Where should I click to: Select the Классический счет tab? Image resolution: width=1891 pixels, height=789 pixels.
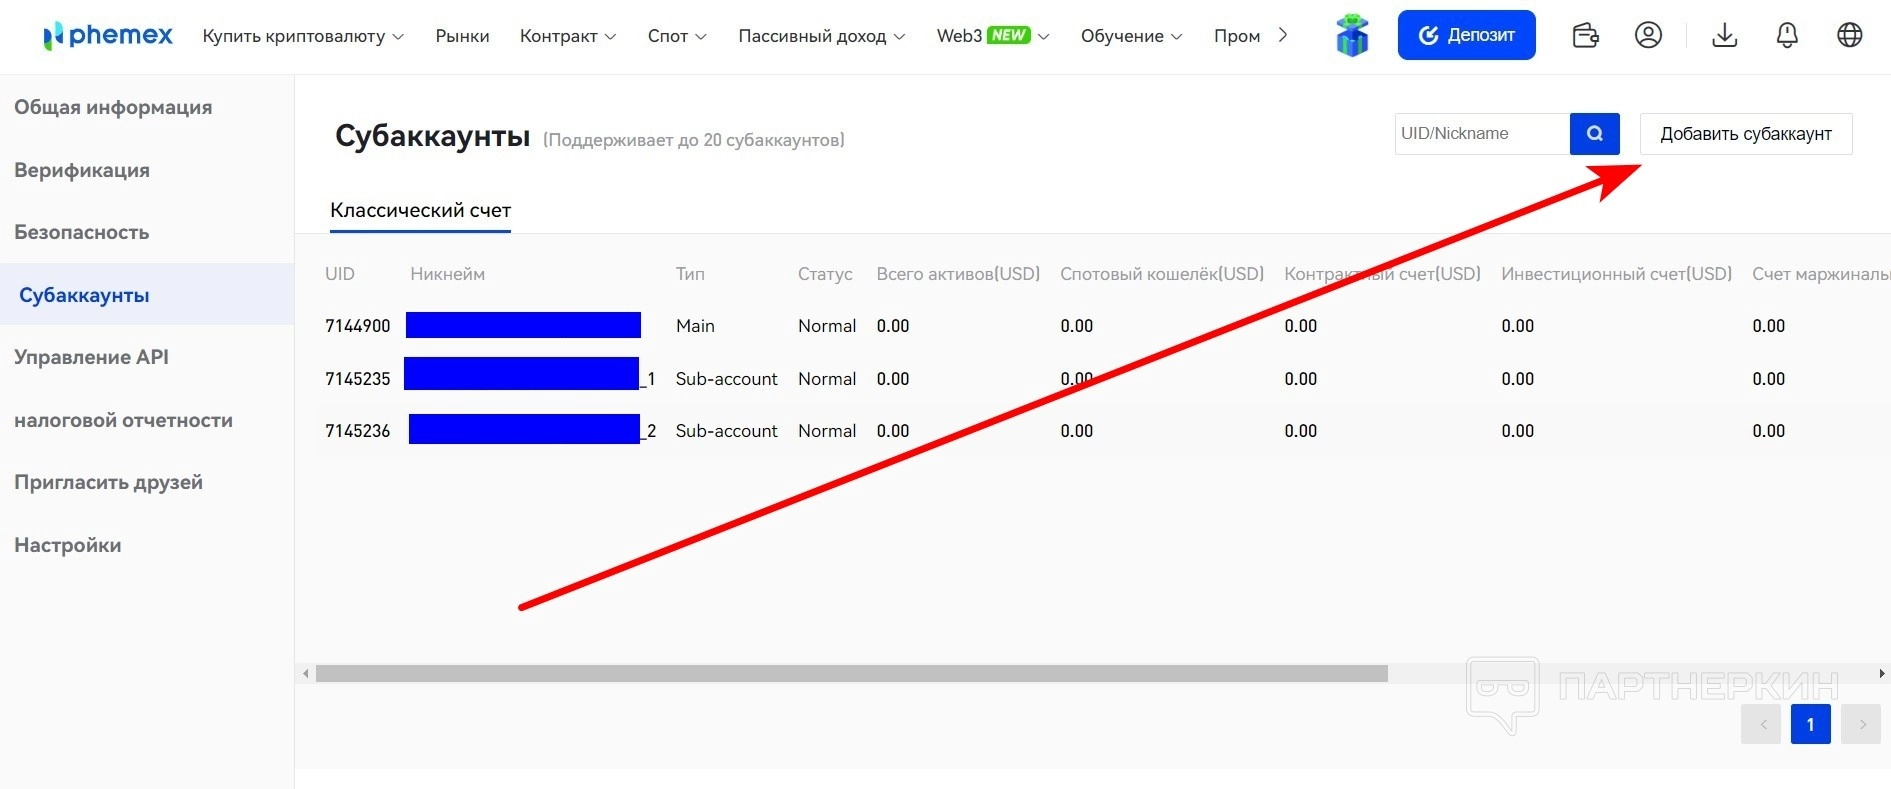tap(420, 211)
